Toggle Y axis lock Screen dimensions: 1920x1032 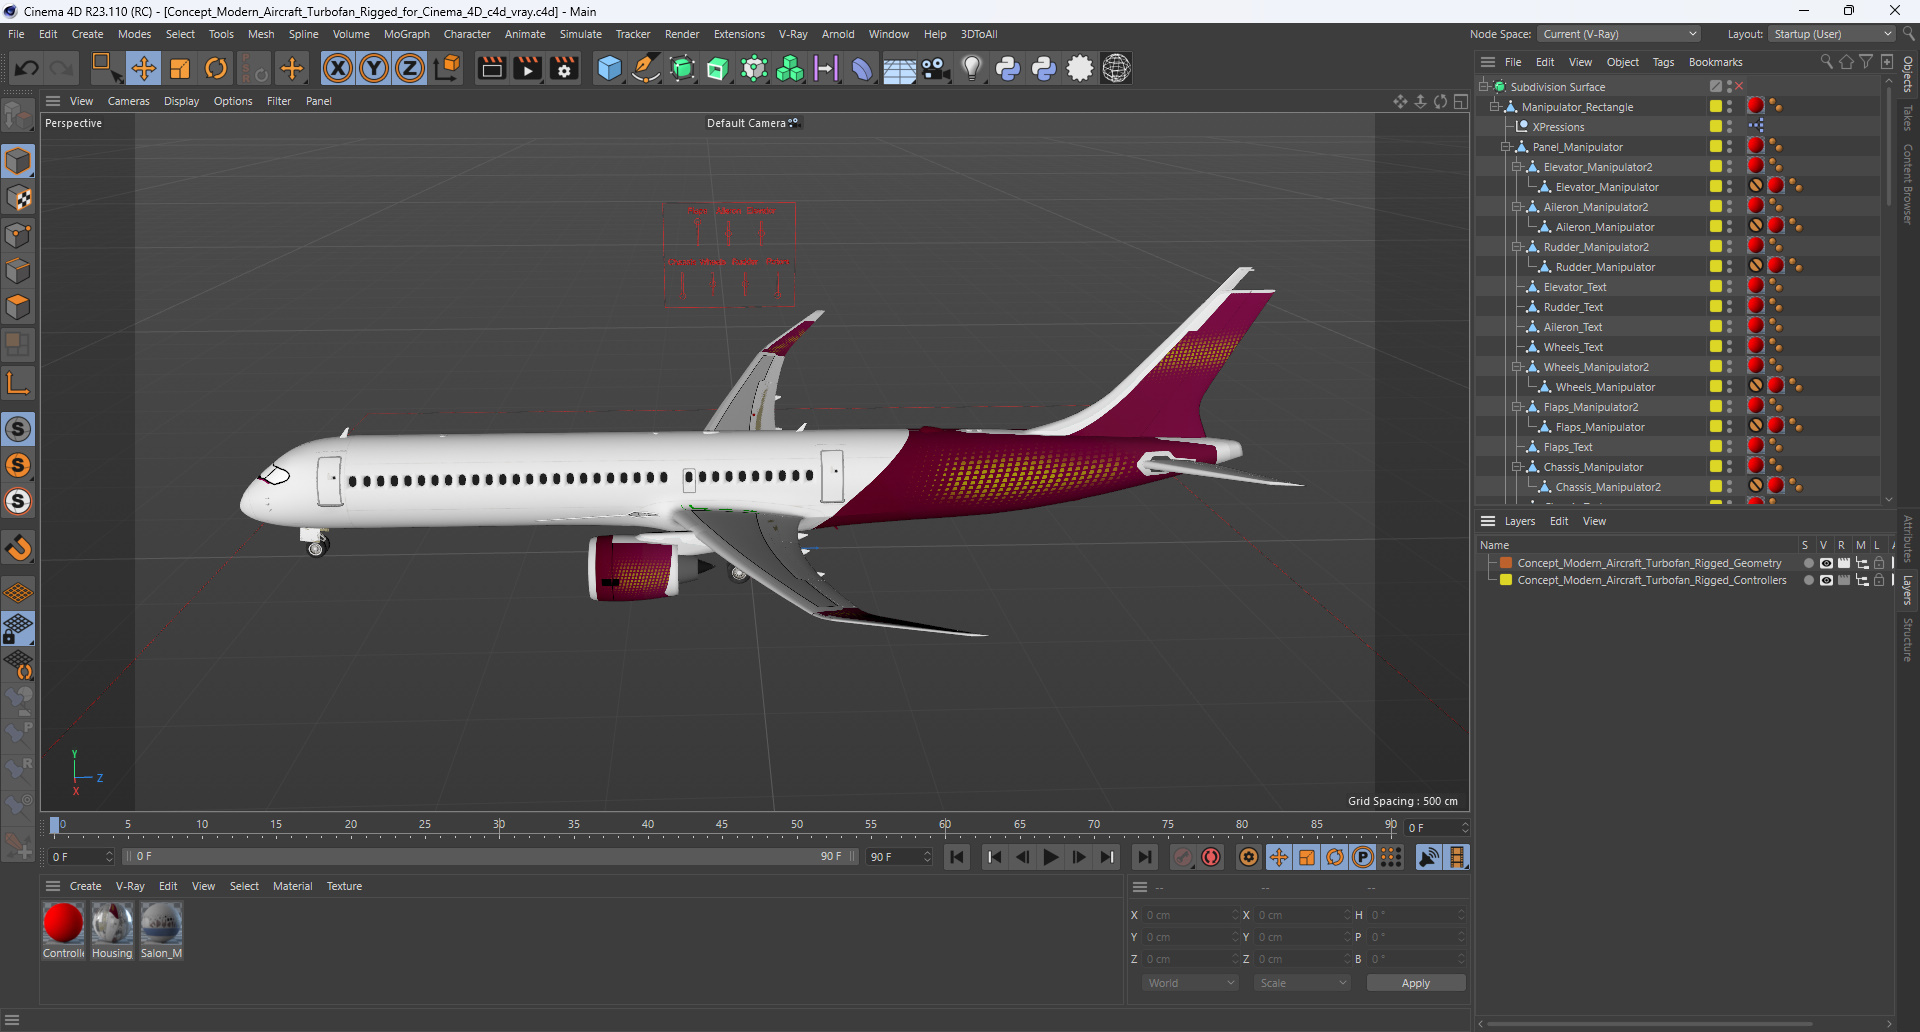[x=374, y=68]
